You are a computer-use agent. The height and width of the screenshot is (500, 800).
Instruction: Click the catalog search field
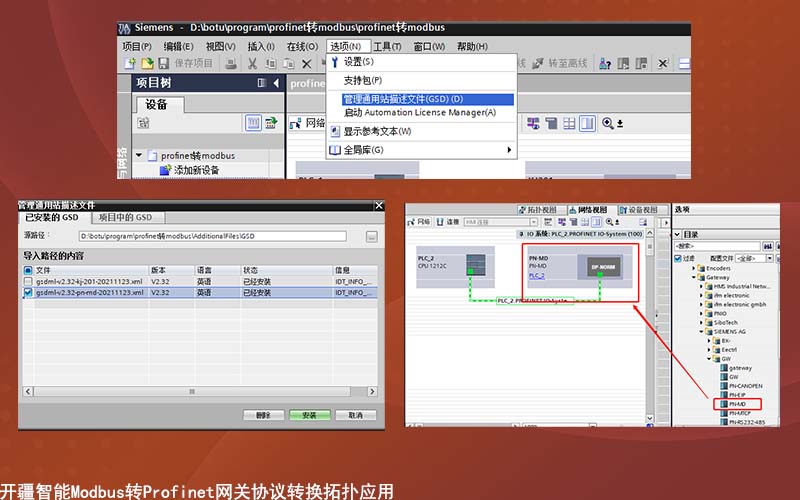coord(717,246)
